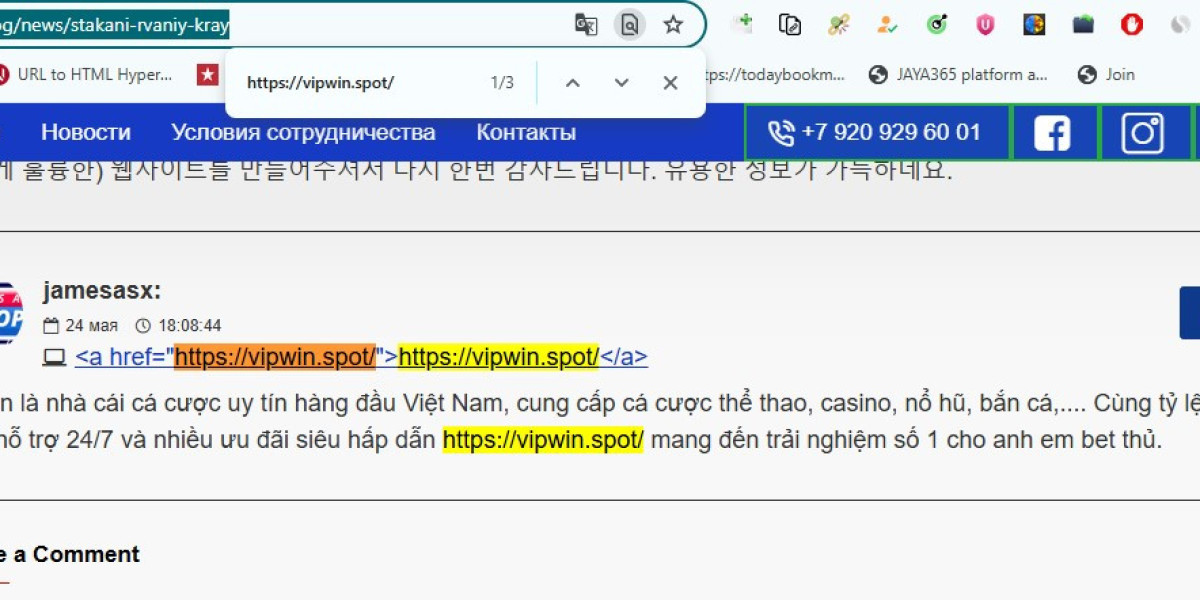Open the gray circular extension icon

(1180, 24)
